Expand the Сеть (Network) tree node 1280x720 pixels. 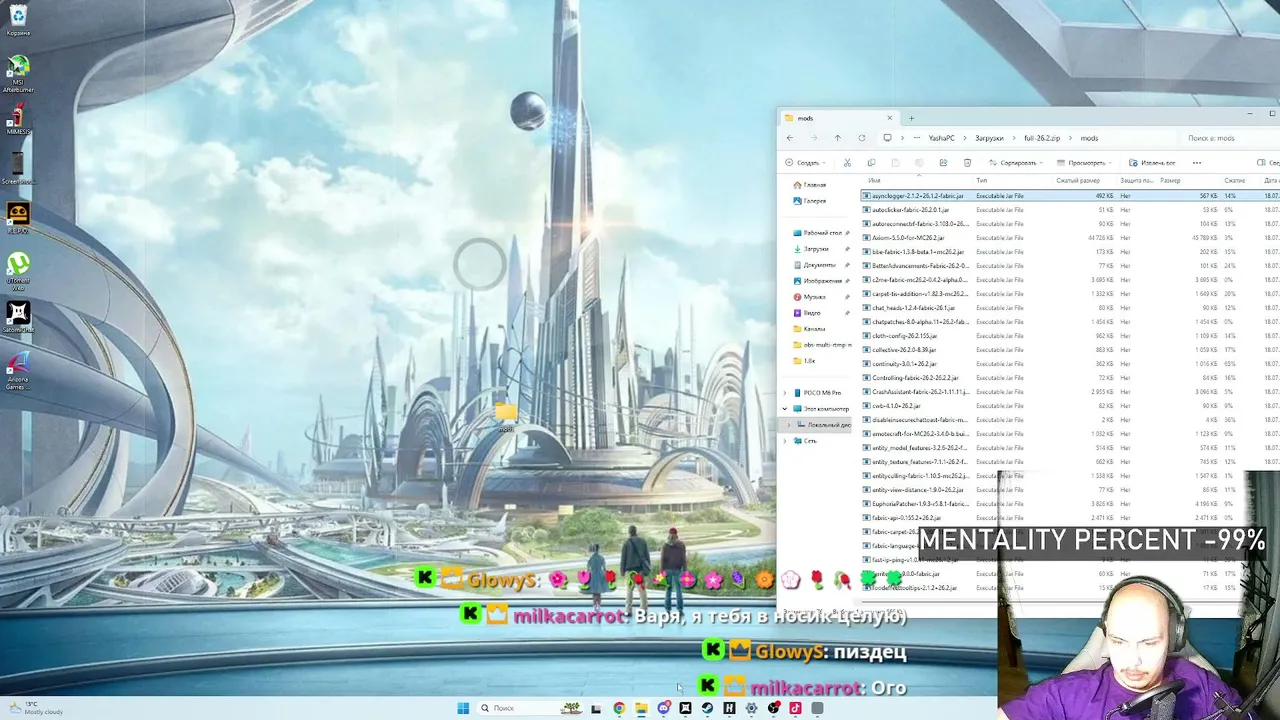[785, 441]
